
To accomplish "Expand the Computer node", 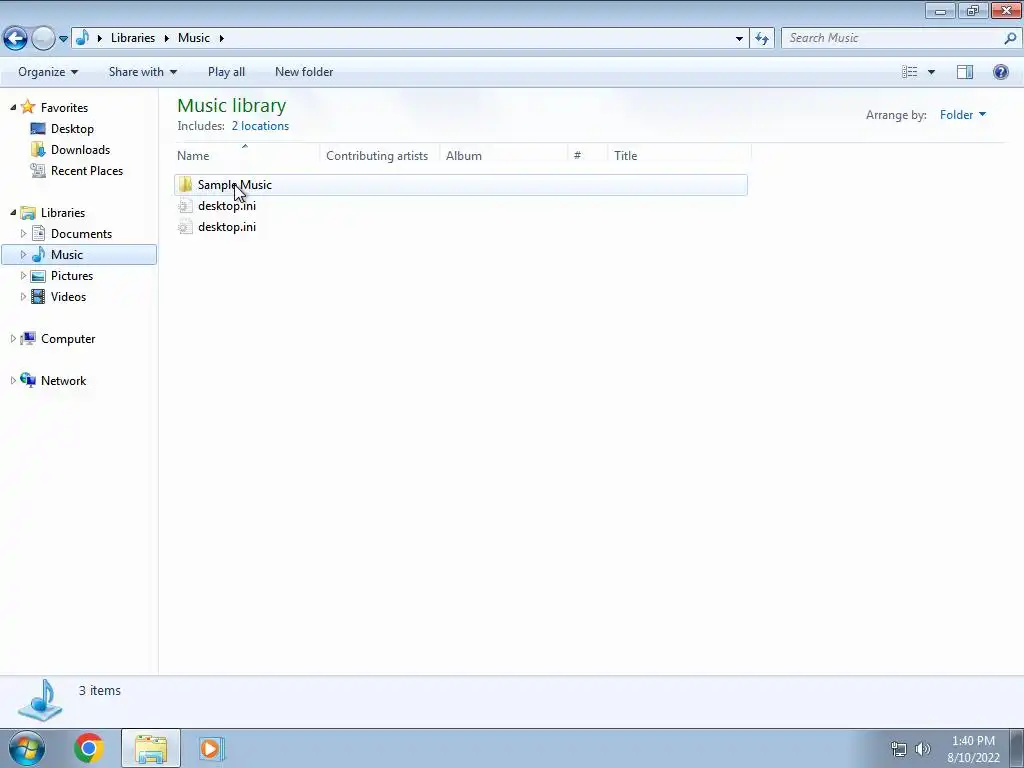I will click(13, 338).
